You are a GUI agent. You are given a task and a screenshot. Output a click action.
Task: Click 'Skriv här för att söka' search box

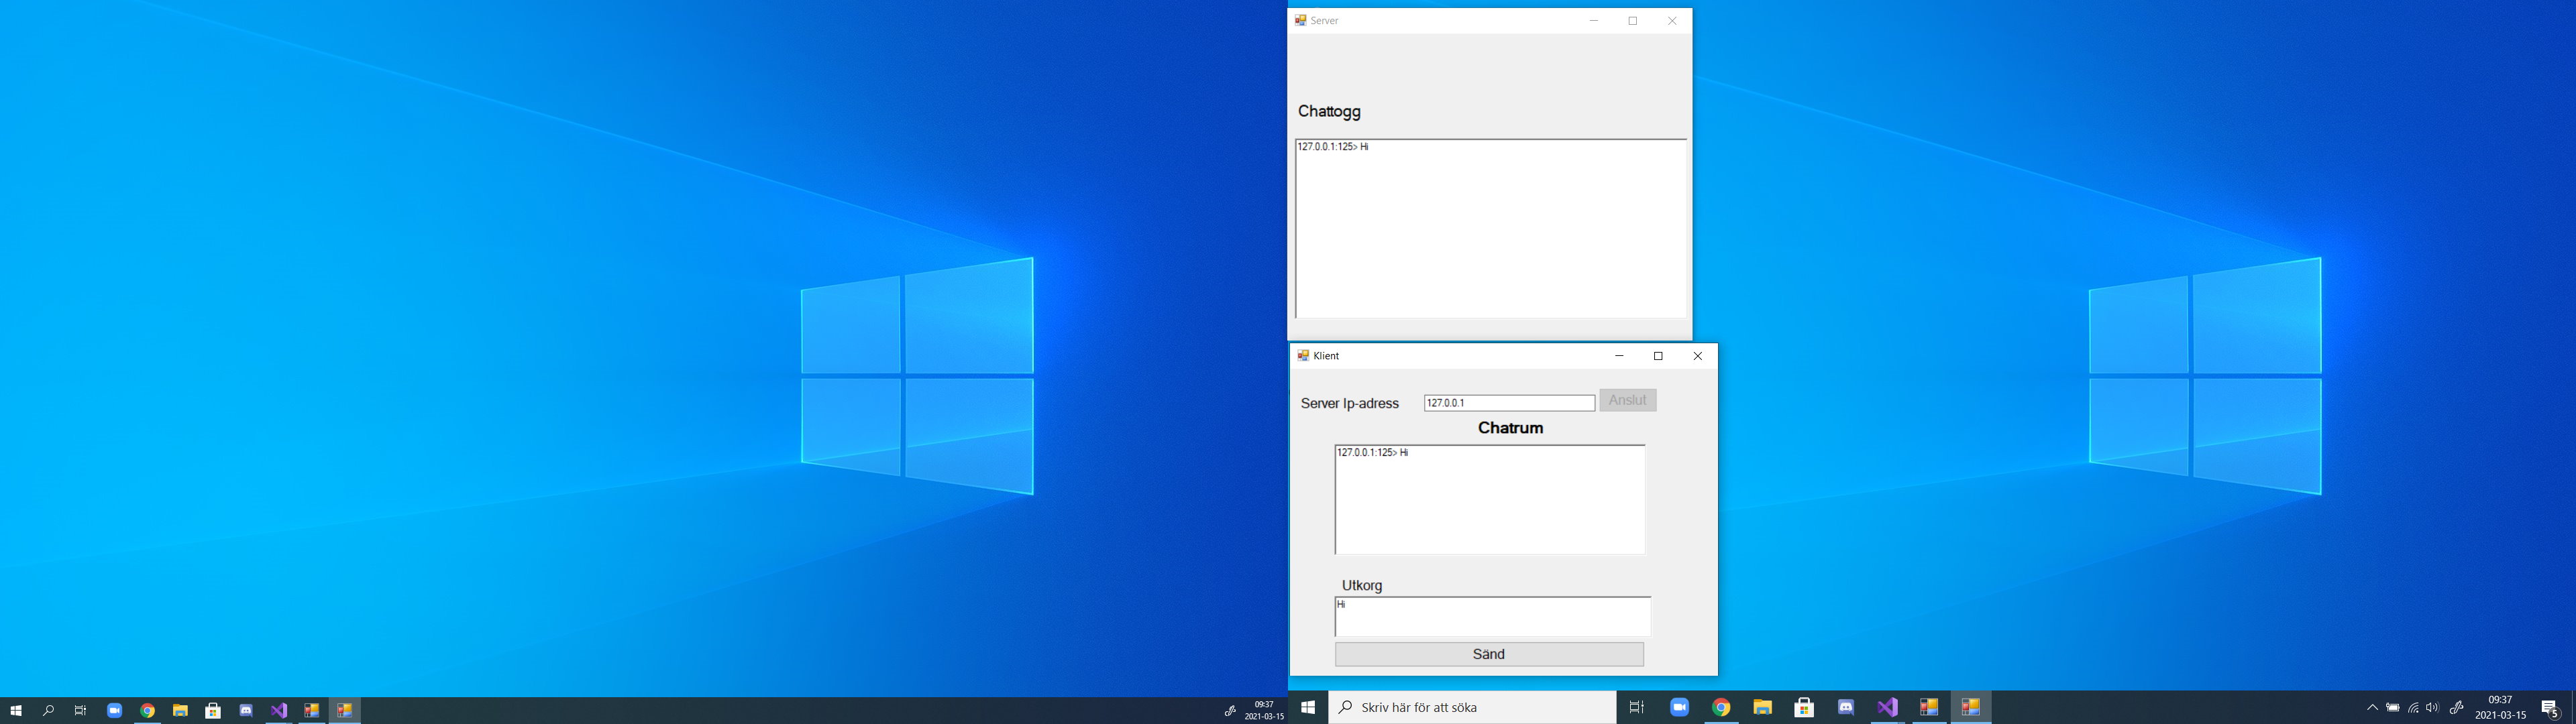[x=1472, y=707]
